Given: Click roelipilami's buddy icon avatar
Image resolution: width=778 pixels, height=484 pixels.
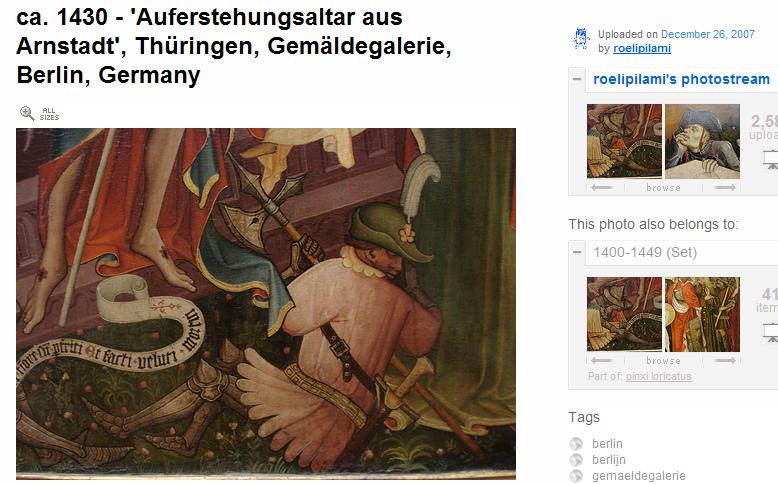Looking at the screenshot, I should click(581, 38).
